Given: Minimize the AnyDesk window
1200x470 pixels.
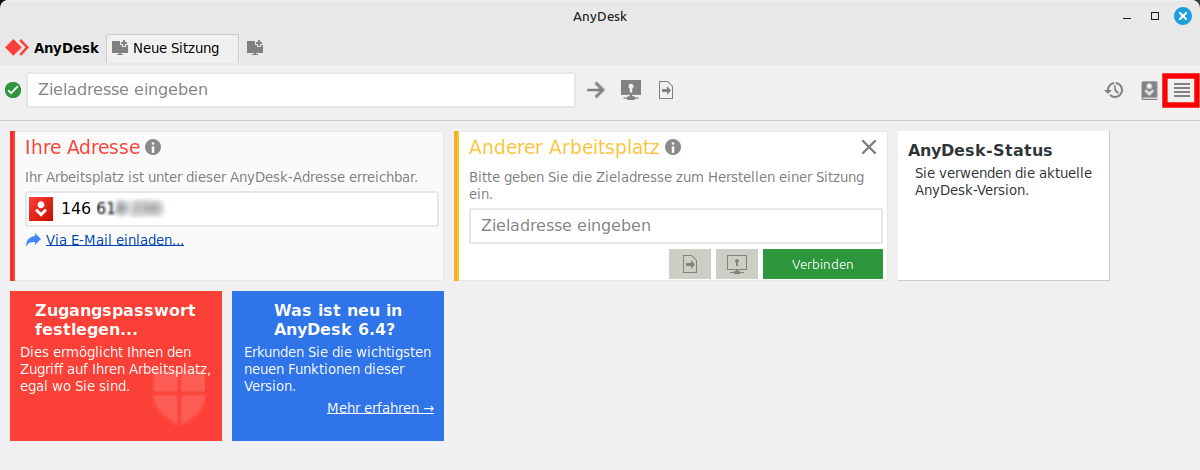Looking at the screenshot, I should point(1127,16).
